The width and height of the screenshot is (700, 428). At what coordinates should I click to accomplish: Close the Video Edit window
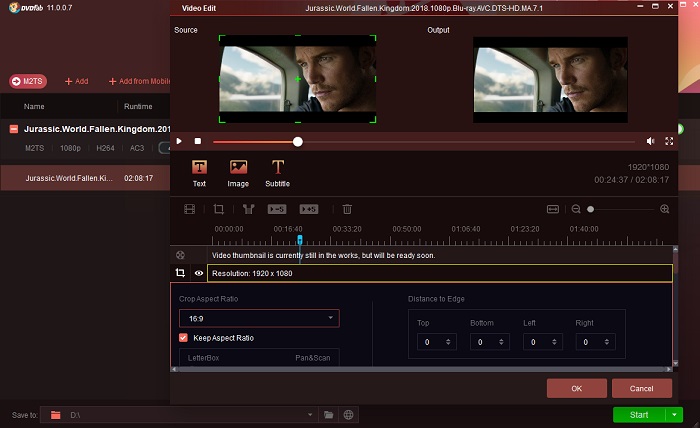pyautogui.click(x=670, y=6)
